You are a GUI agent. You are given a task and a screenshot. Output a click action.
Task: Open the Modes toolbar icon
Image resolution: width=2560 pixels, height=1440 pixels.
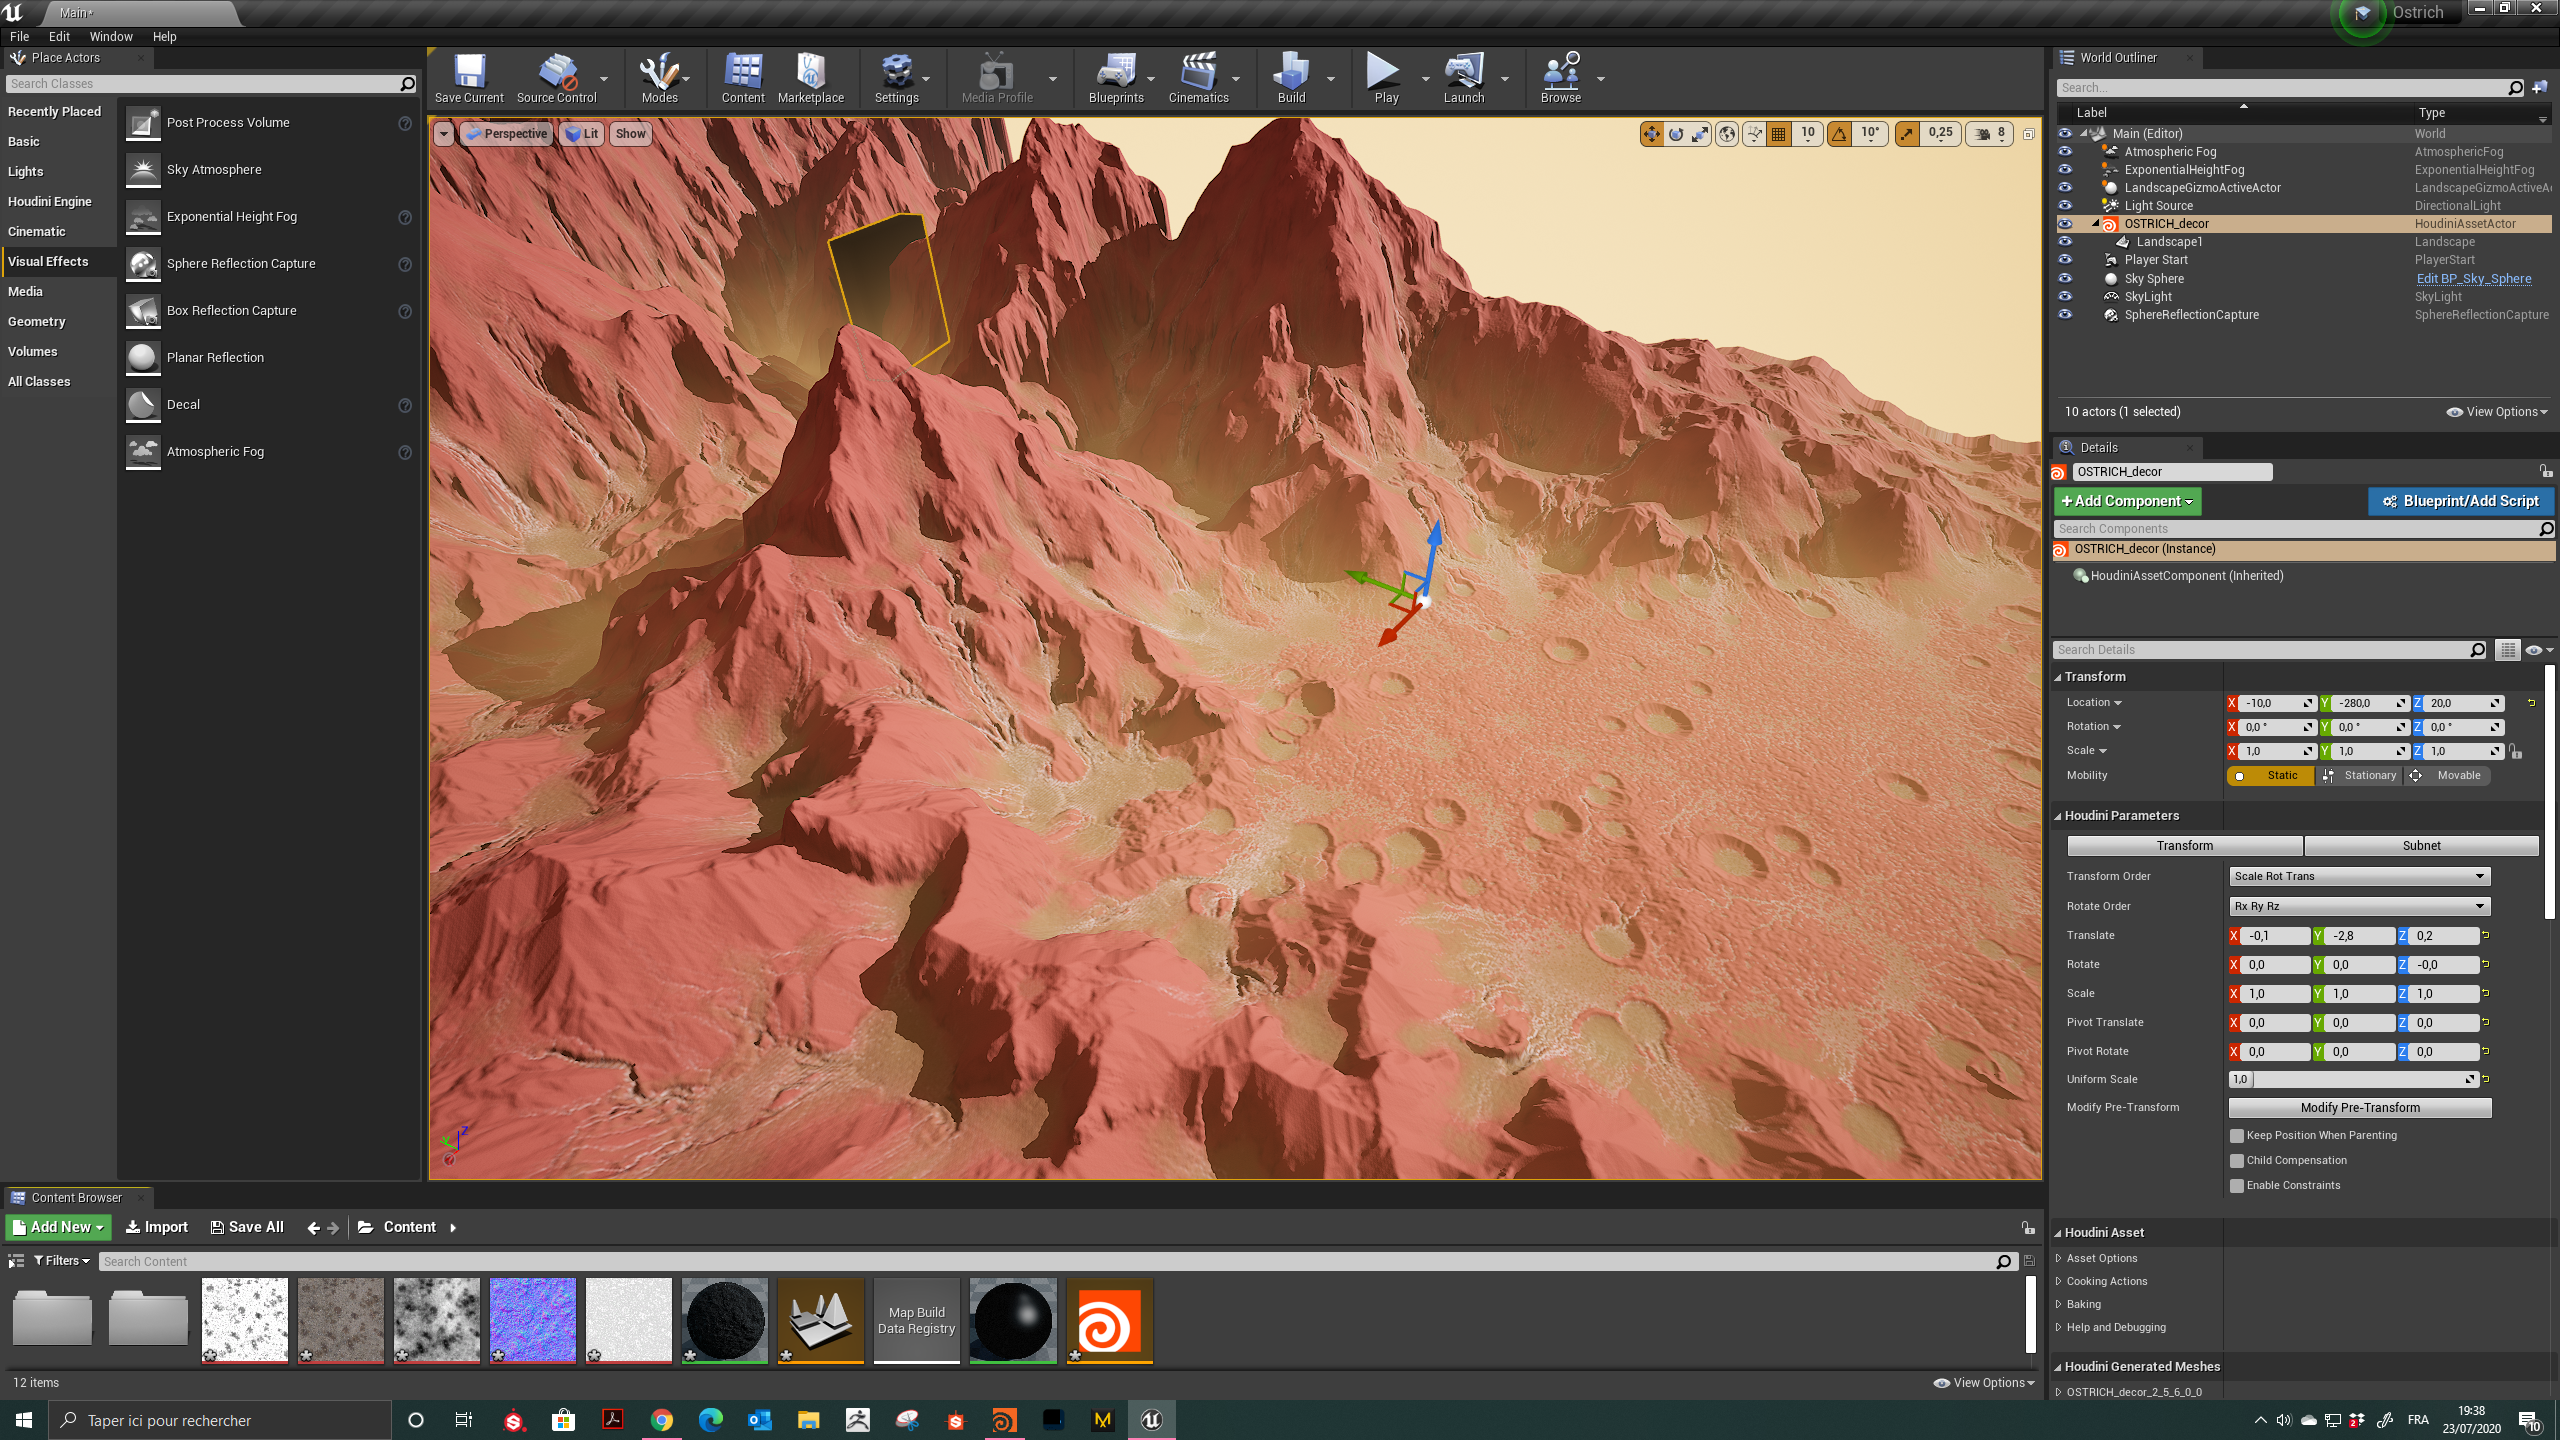pos(659,78)
